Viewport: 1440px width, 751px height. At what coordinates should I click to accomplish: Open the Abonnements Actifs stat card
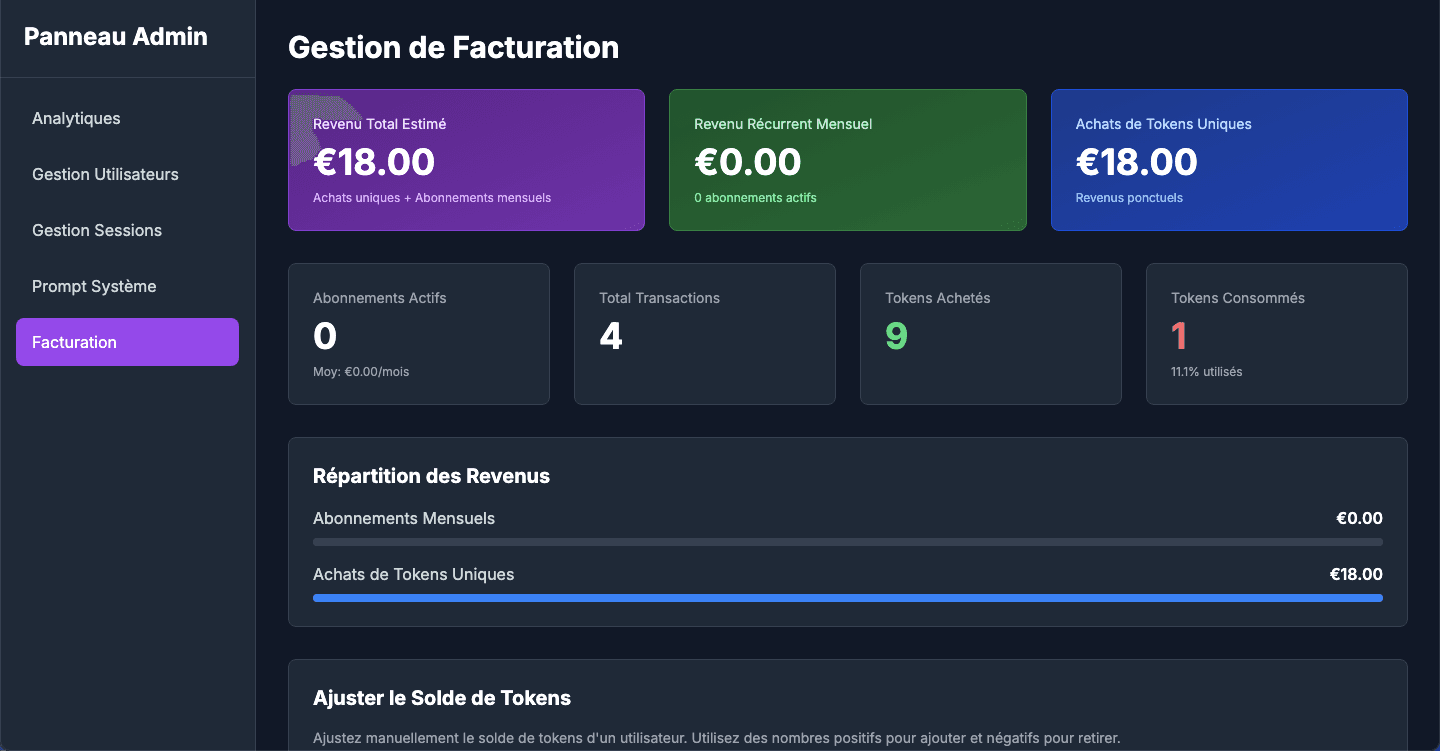coord(418,334)
